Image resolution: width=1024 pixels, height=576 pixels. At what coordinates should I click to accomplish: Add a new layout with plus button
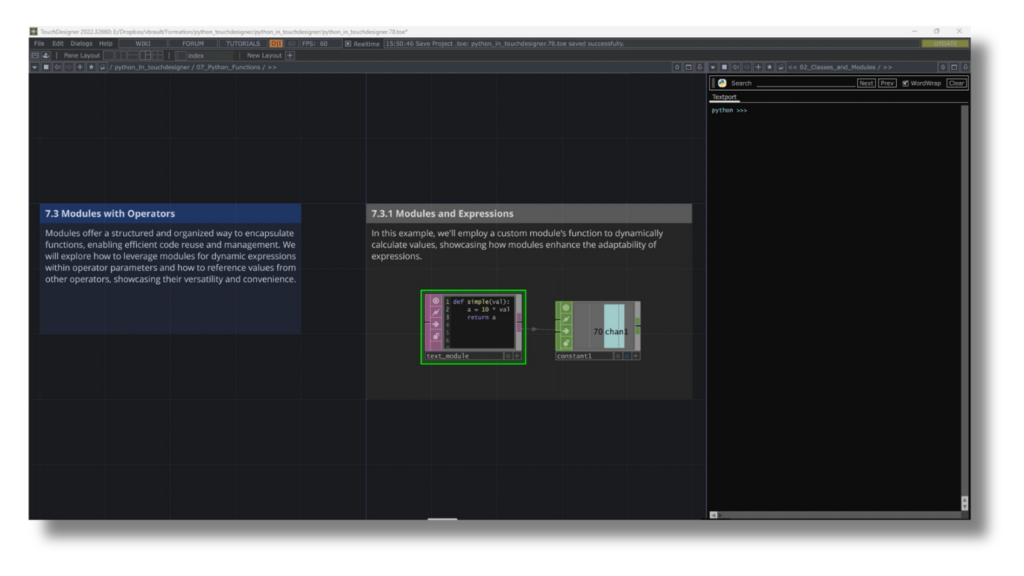[x=290, y=56]
